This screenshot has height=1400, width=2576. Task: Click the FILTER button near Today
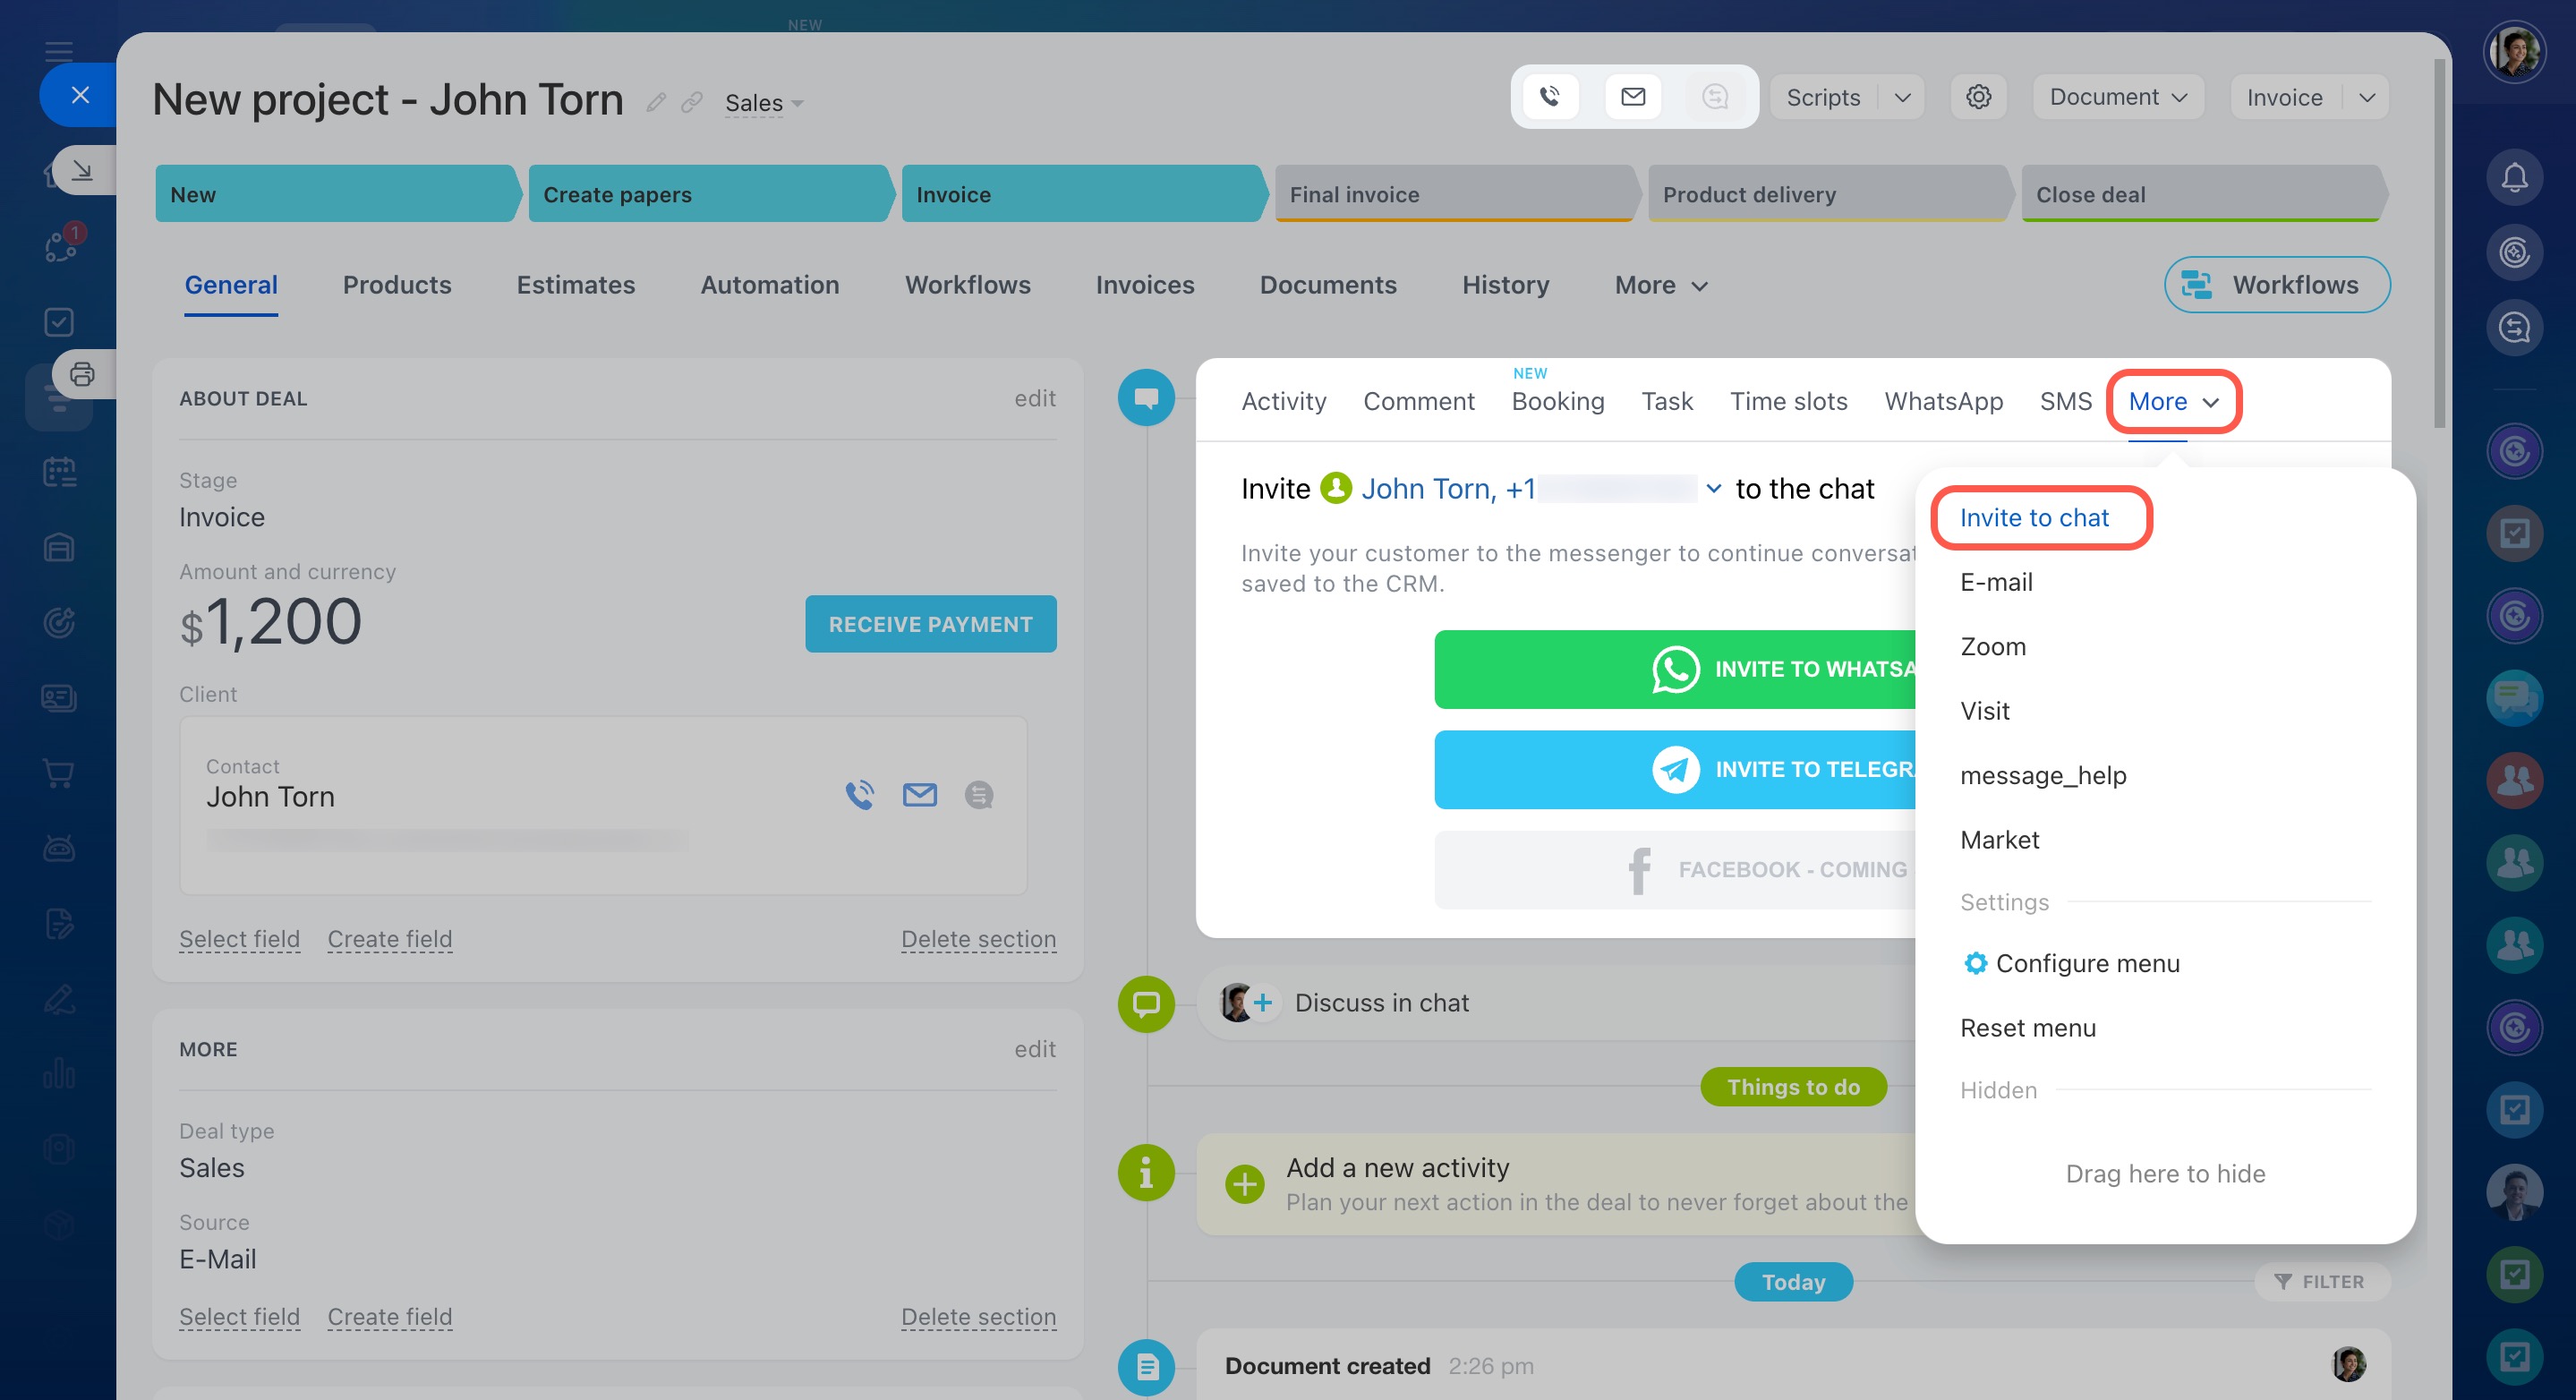pos(2320,1281)
